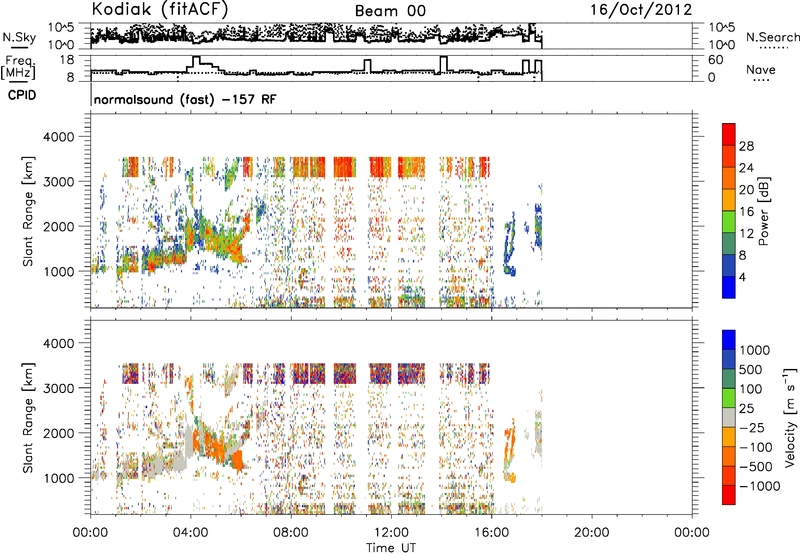Click the "18" frequency axis tick
The image size is (800, 554).
67,60
